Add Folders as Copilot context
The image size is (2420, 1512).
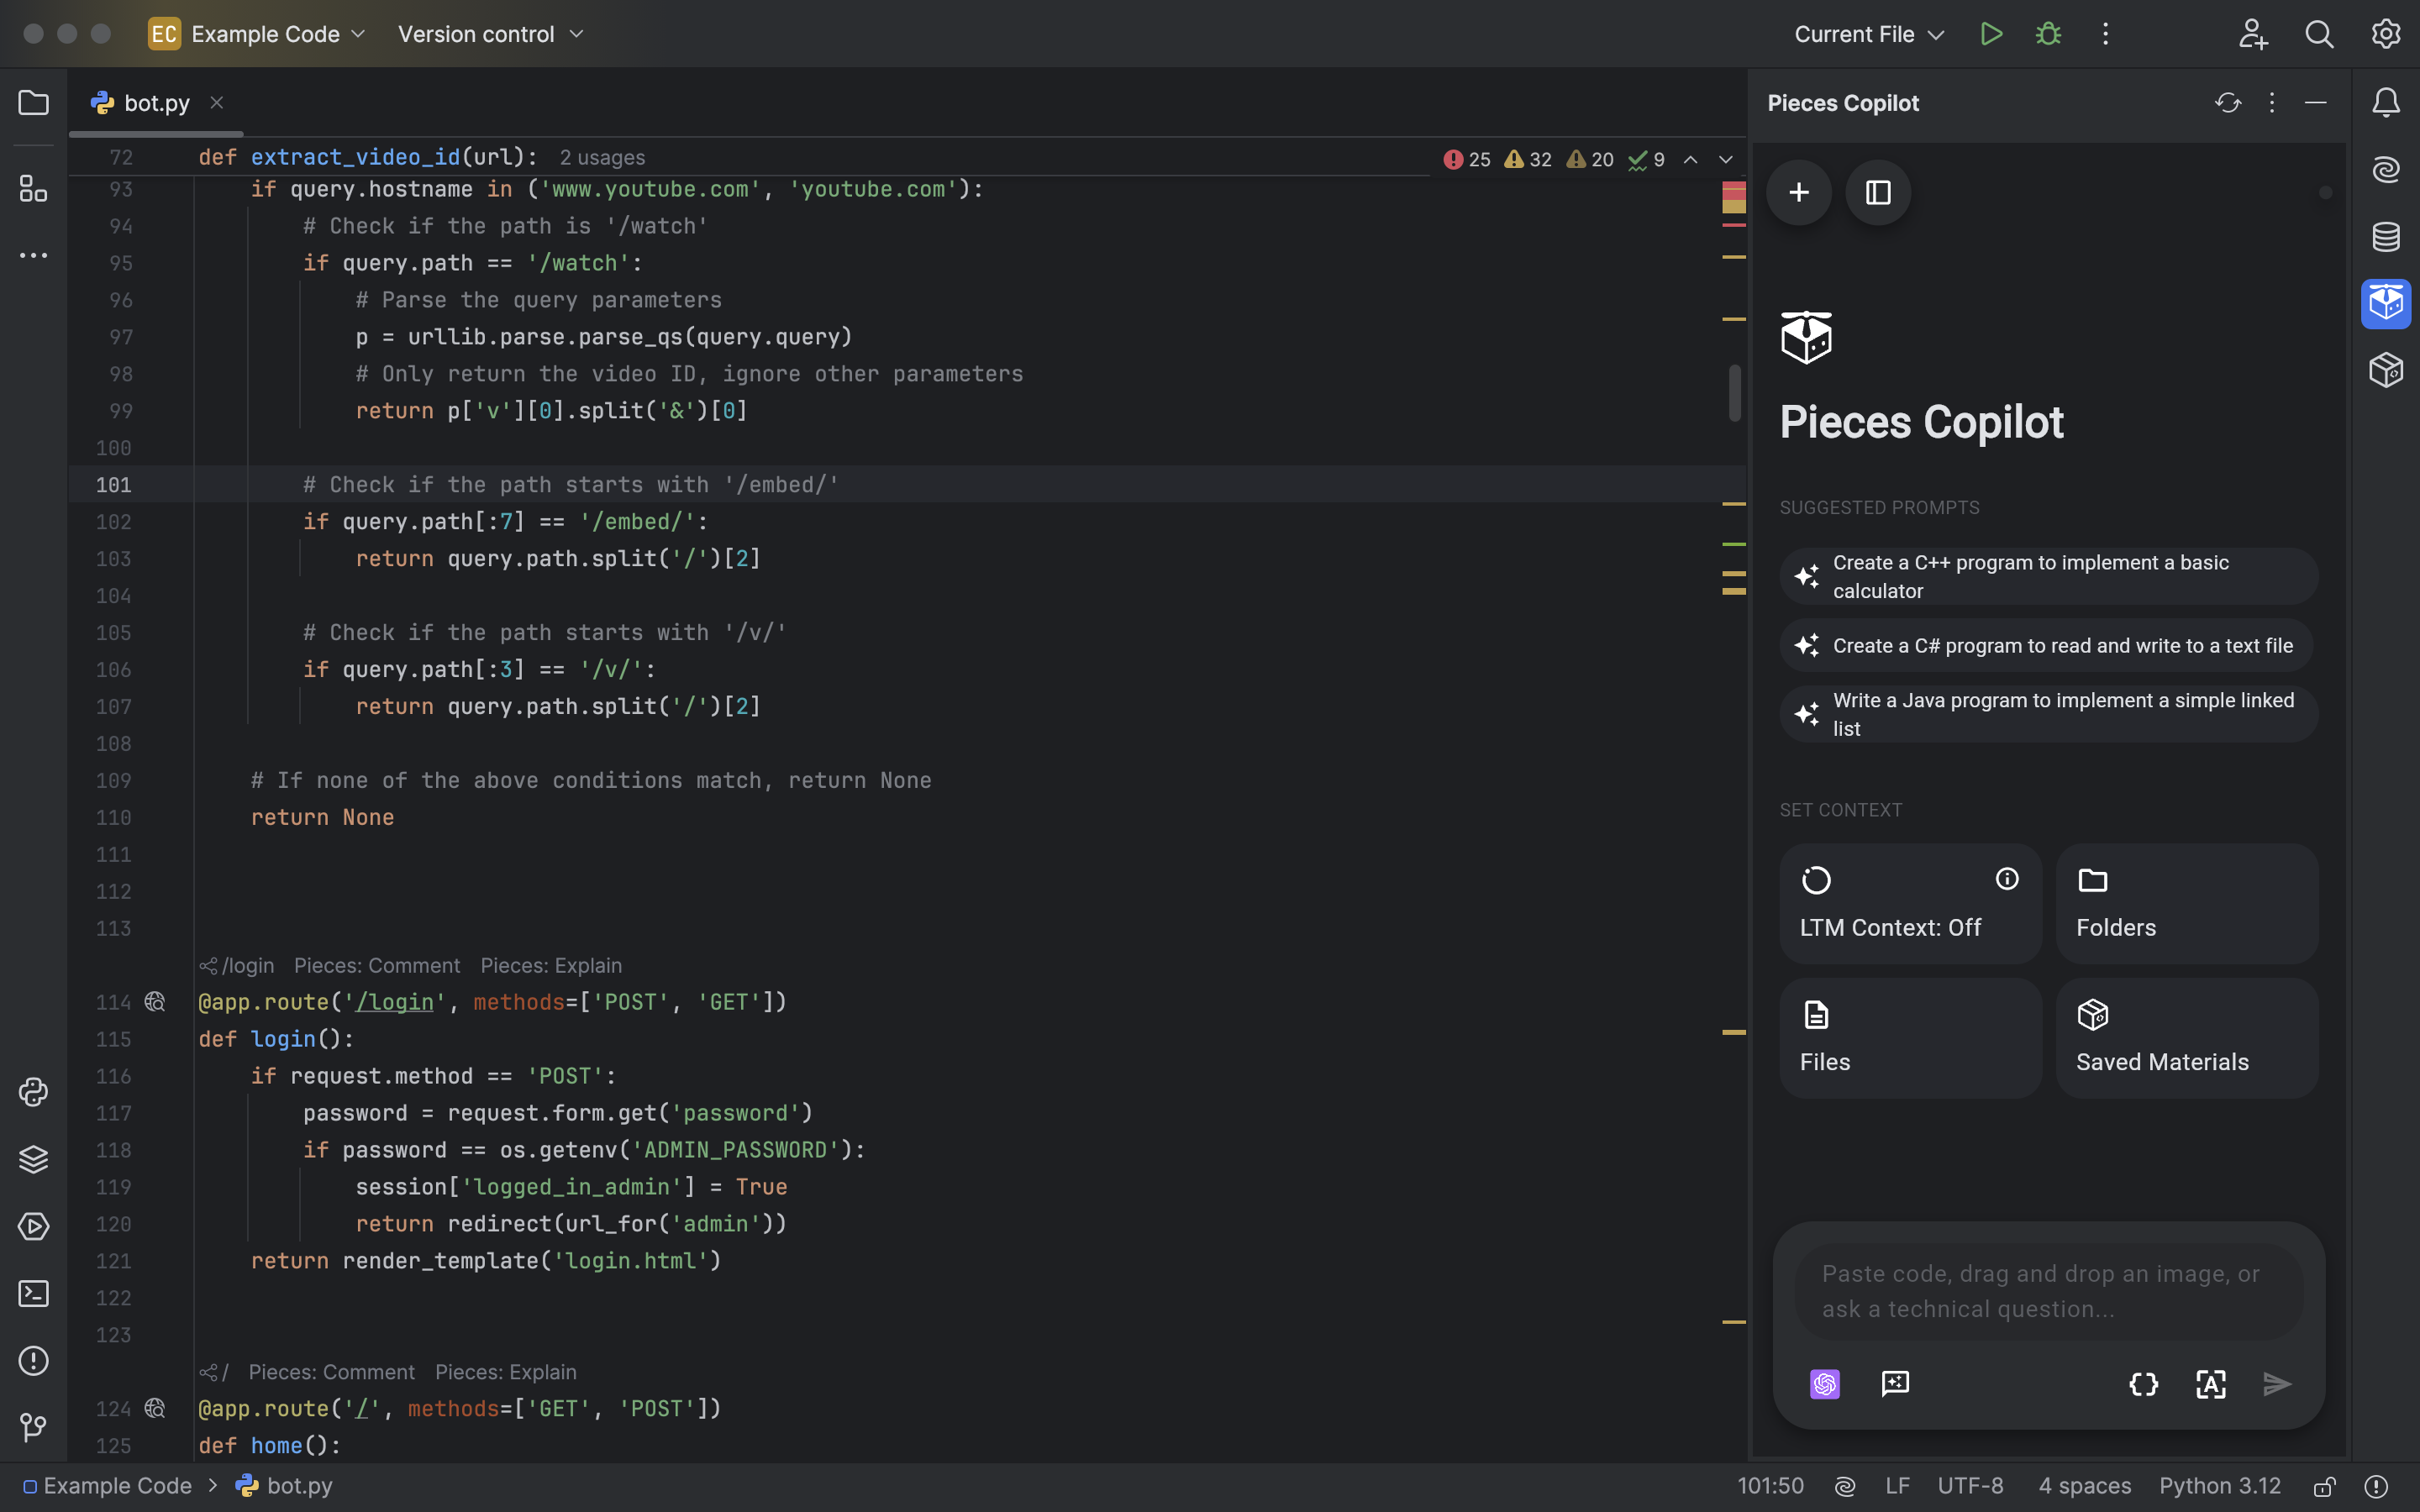[2187, 904]
